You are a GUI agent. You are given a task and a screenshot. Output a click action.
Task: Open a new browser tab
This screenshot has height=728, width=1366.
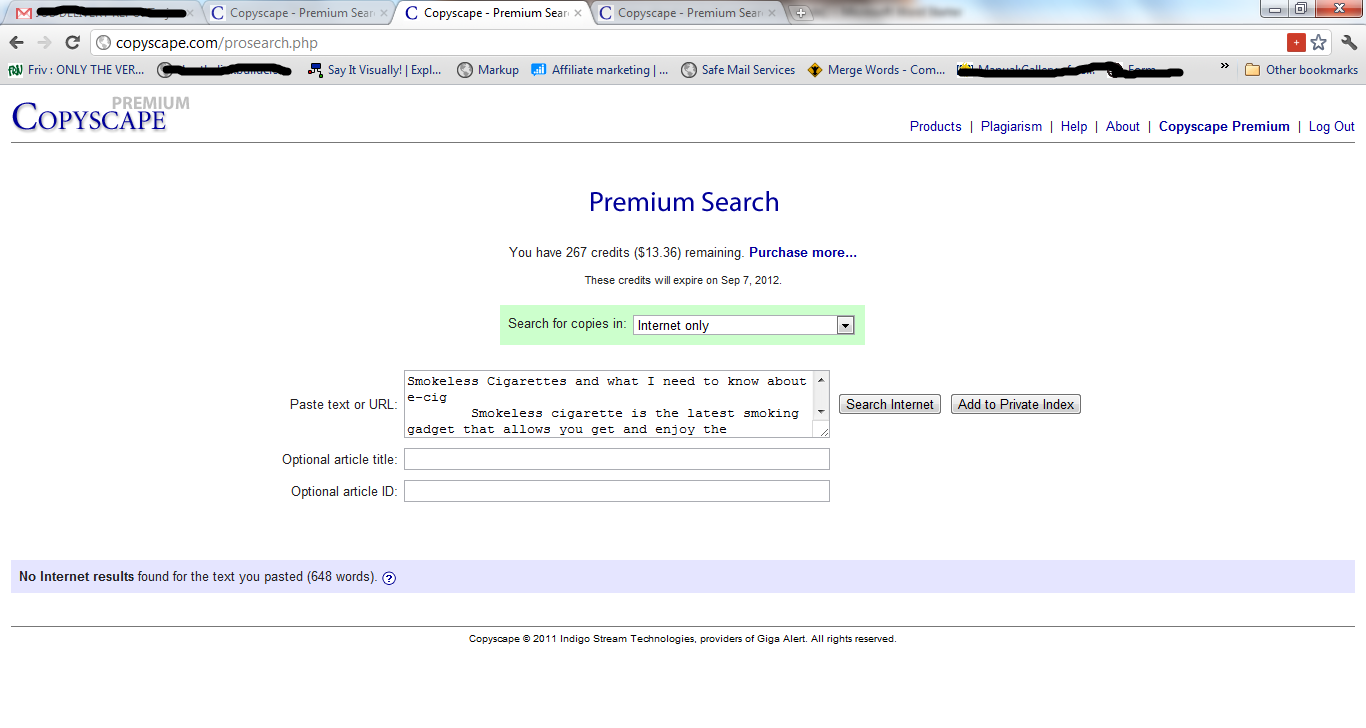pos(800,14)
